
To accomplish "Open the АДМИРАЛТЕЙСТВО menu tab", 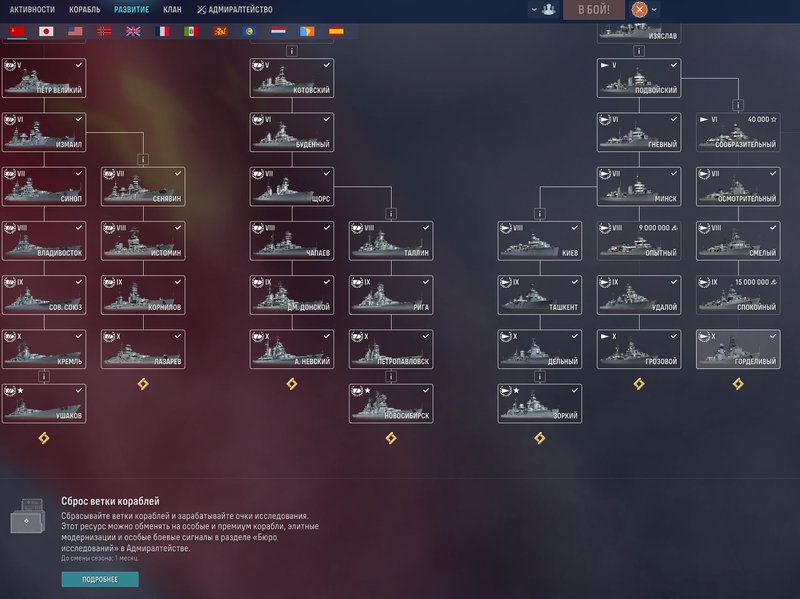I will (235, 9).
